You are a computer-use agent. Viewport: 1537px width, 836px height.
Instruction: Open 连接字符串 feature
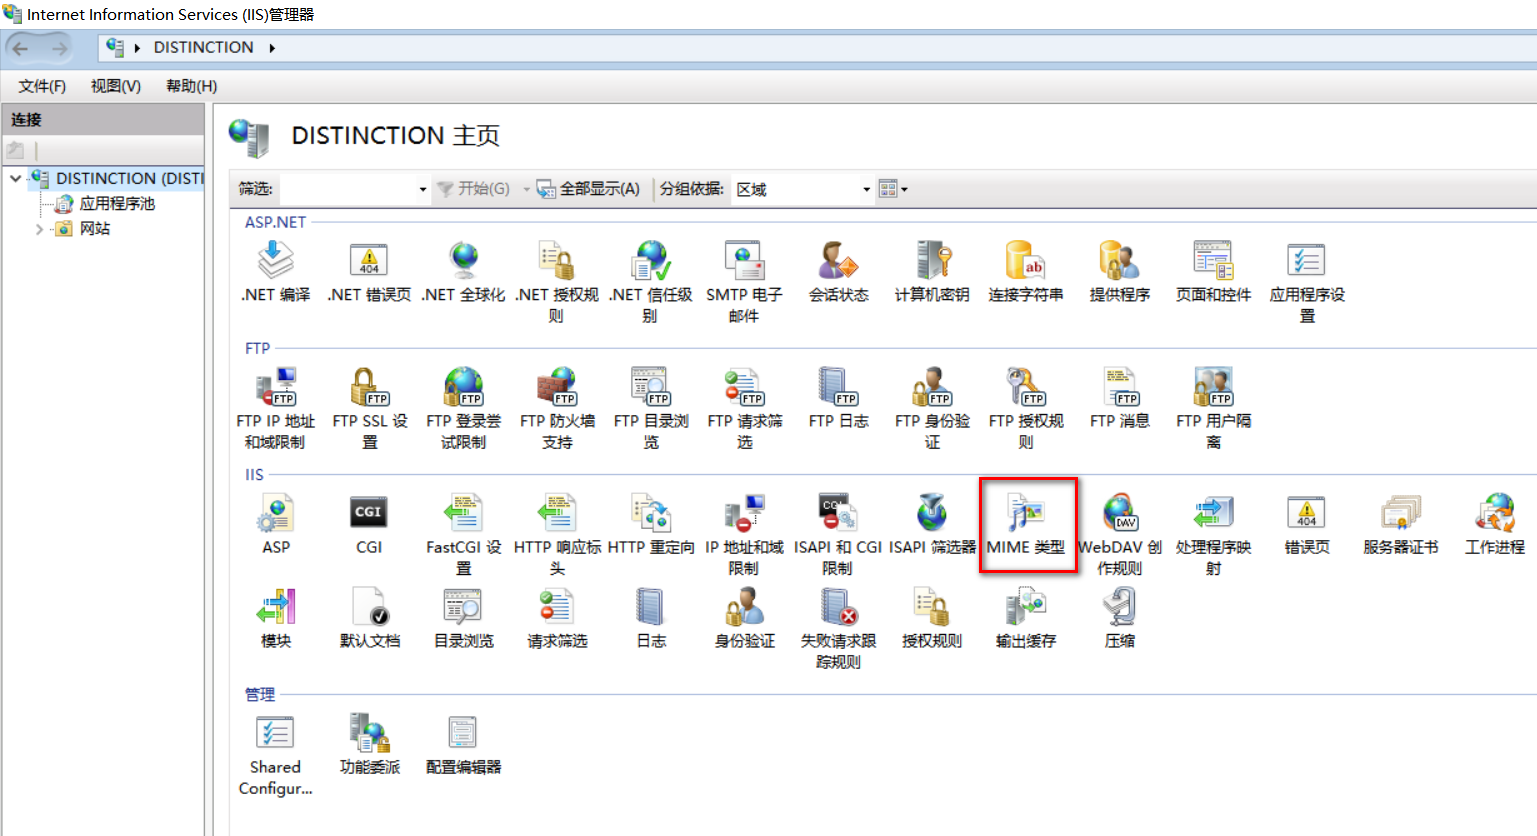[x=1026, y=272]
